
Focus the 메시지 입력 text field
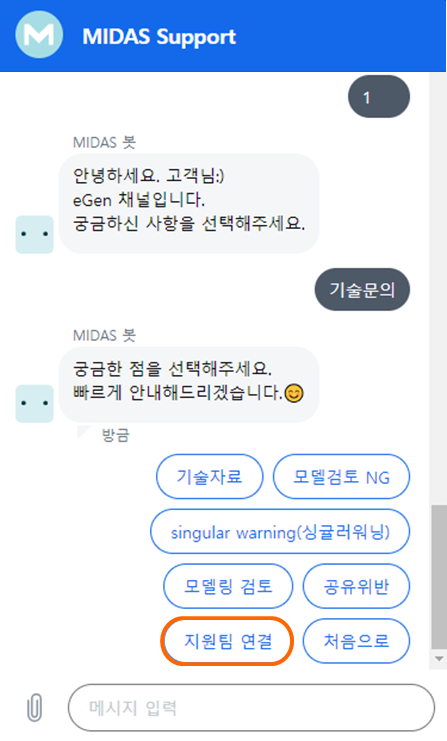click(251, 707)
